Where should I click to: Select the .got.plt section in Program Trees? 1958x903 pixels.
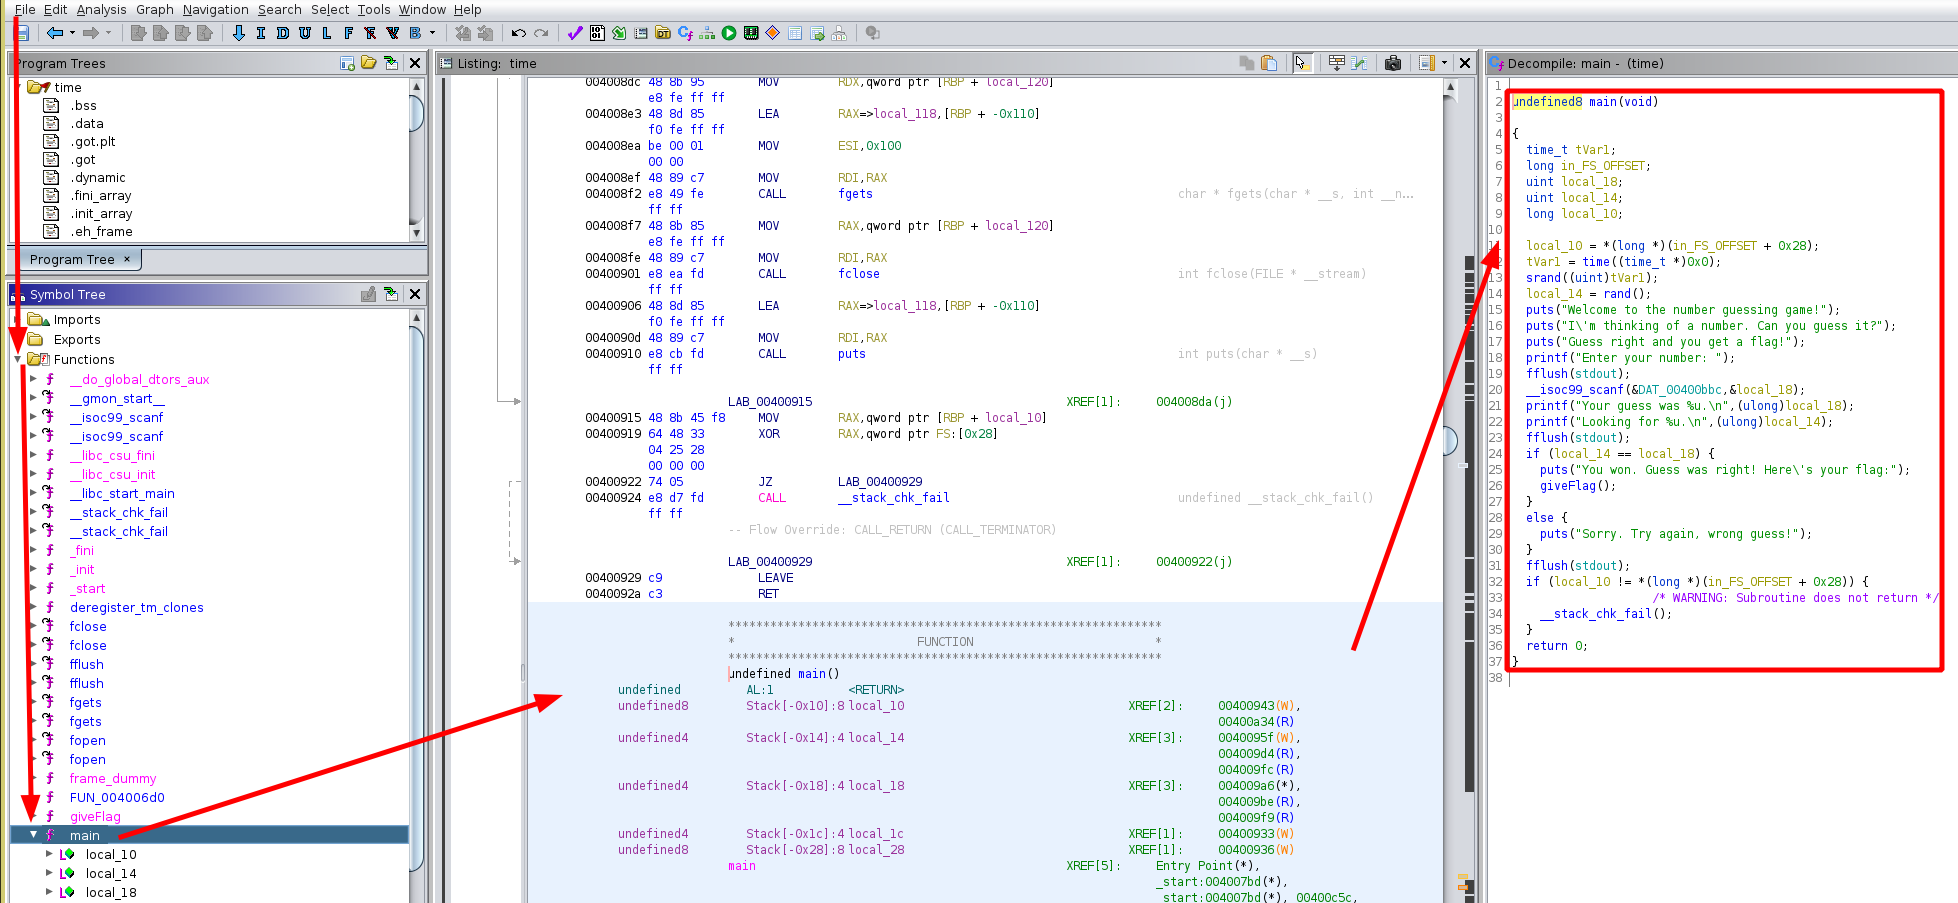[x=93, y=142]
